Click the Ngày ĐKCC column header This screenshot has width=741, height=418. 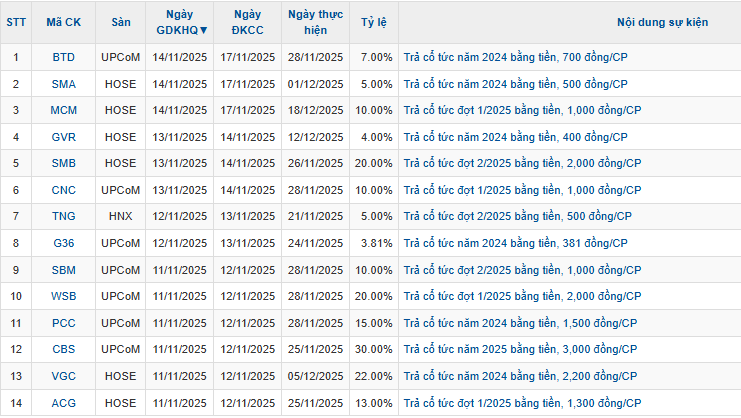pos(248,22)
